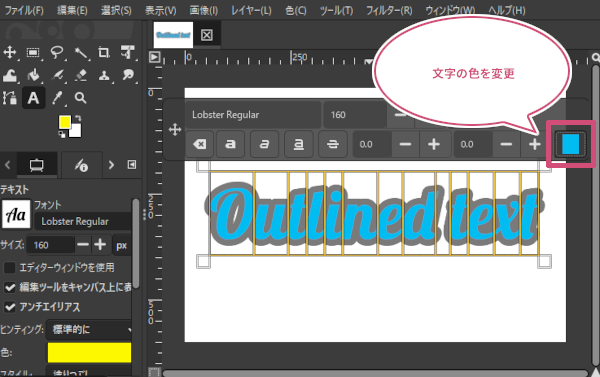
Task: Decrease font size in tool options
Action: click(x=83, y=245)
